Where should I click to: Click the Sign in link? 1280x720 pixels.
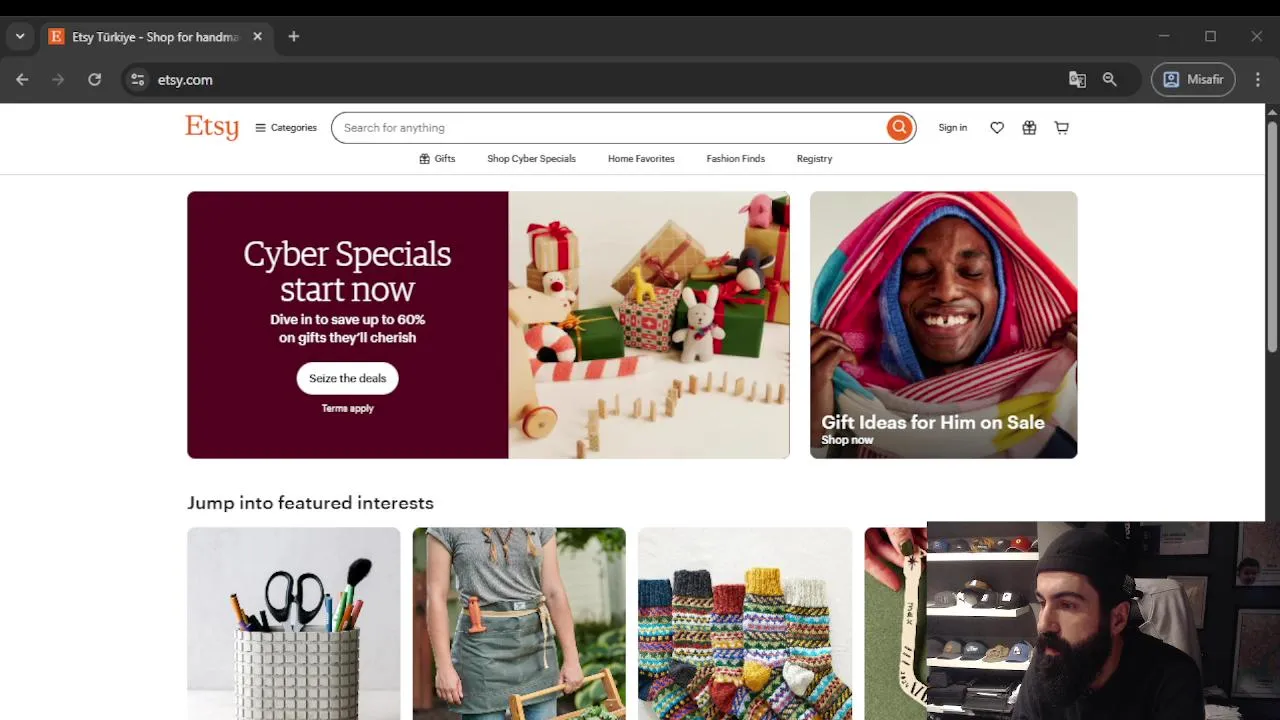point(952,128)
